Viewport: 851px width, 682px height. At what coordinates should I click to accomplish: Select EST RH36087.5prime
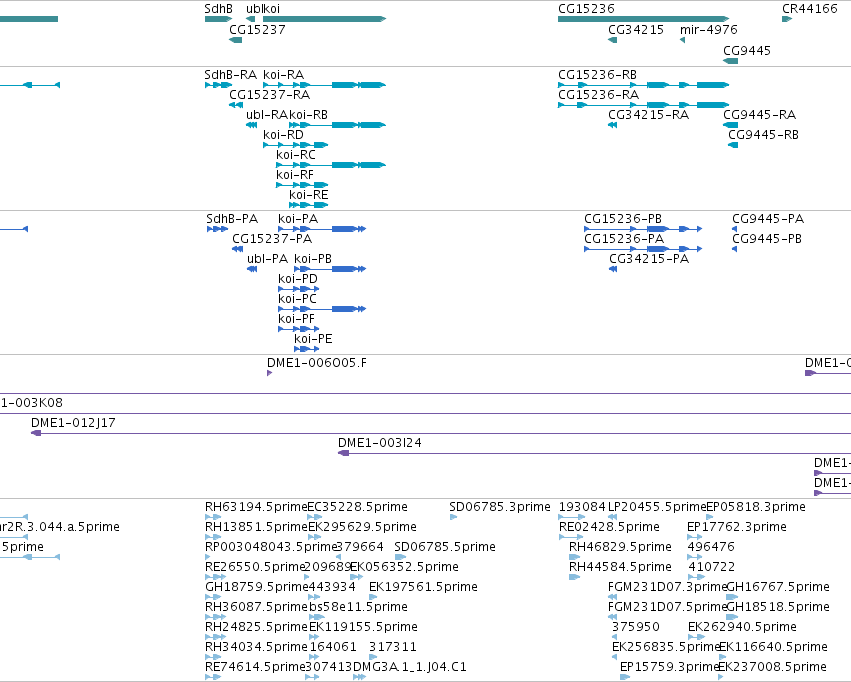[257, 608]
